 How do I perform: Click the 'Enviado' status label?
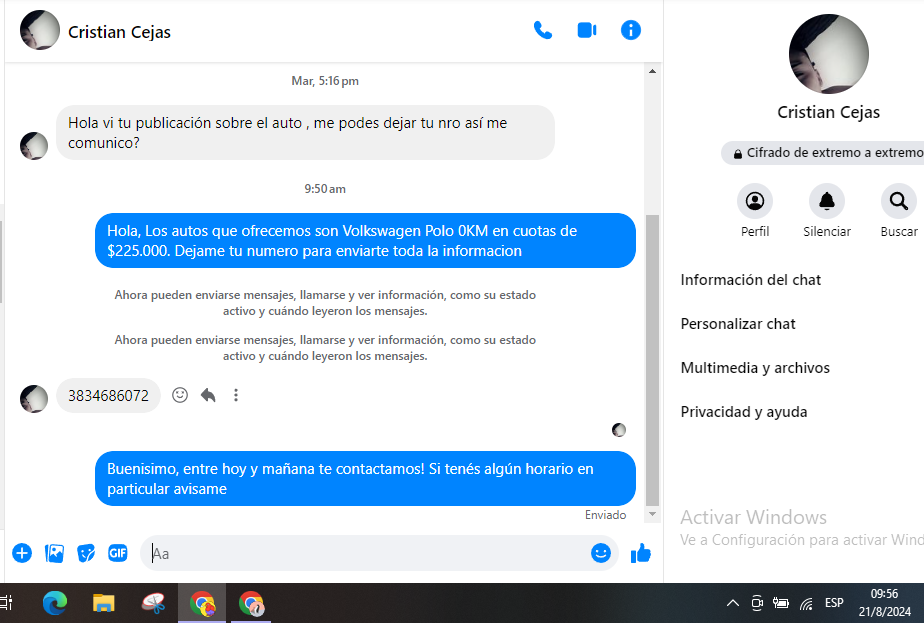pyautogui.click(x=605, y=515)
